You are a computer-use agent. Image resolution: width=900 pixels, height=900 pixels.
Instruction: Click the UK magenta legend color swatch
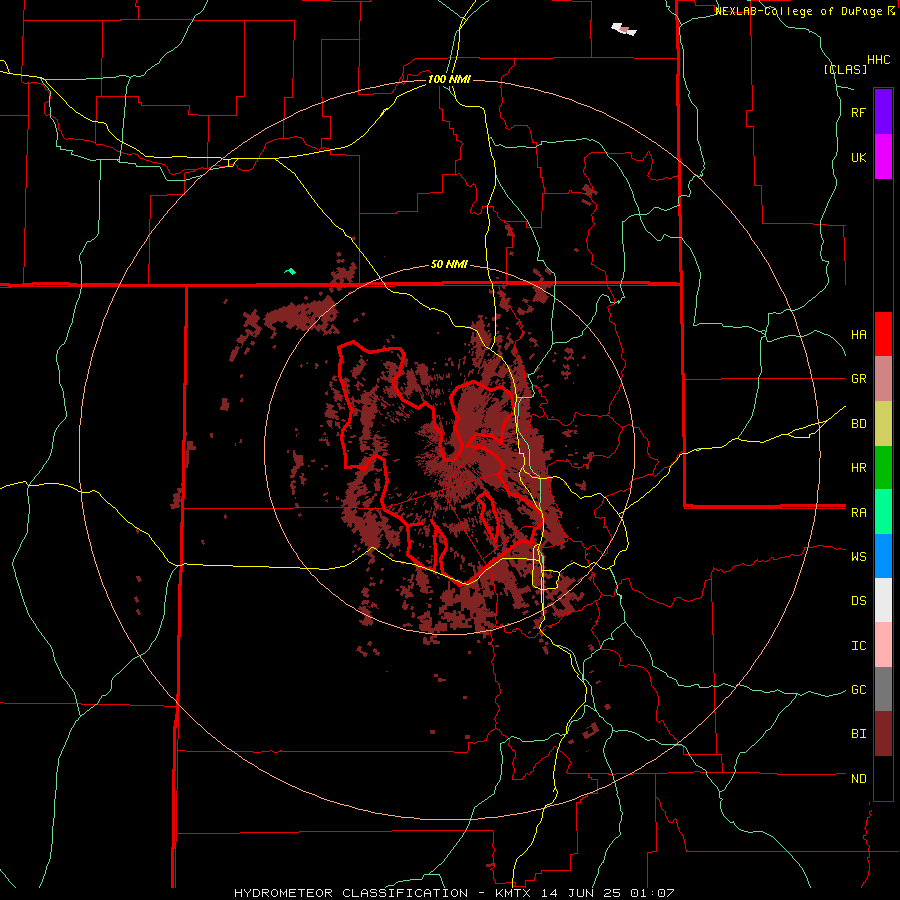pyautogui.click(x=883, y=157)
